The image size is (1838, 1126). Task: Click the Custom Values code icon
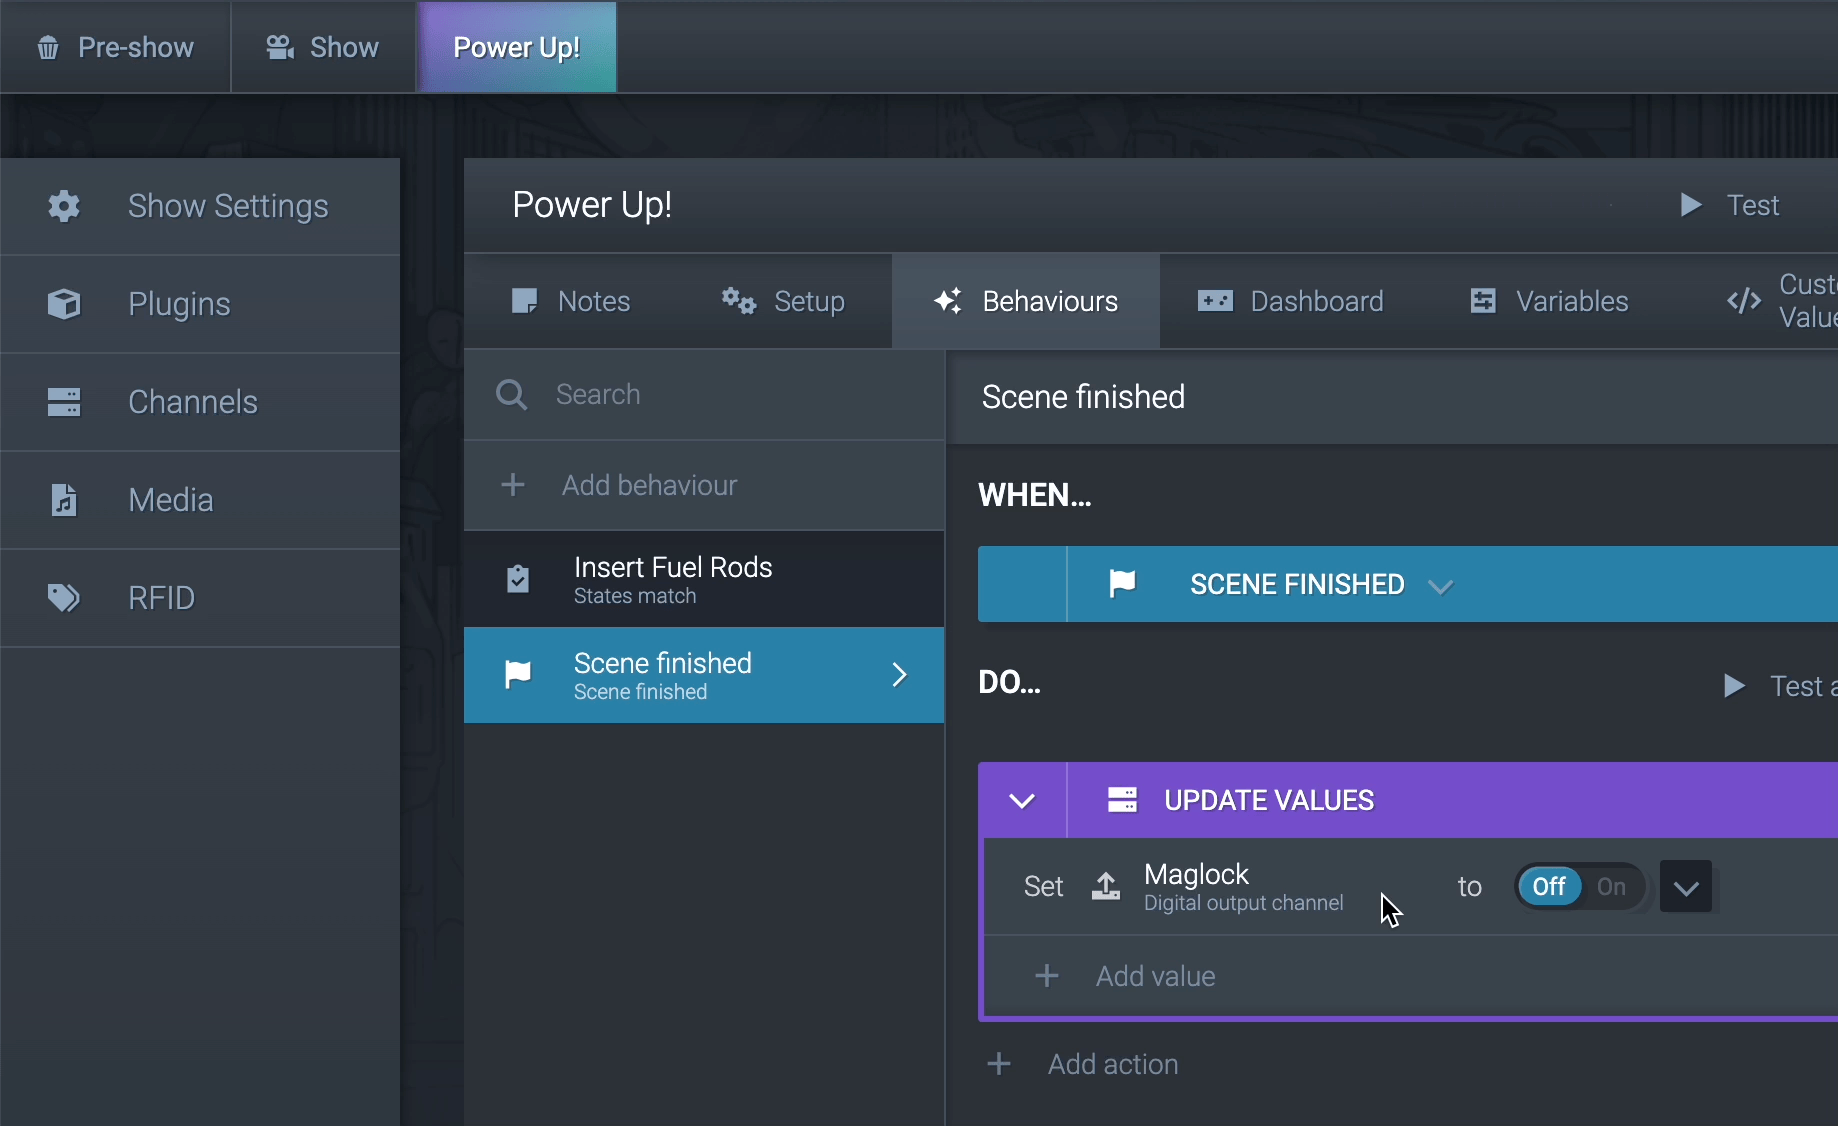tap(1744, 301)
